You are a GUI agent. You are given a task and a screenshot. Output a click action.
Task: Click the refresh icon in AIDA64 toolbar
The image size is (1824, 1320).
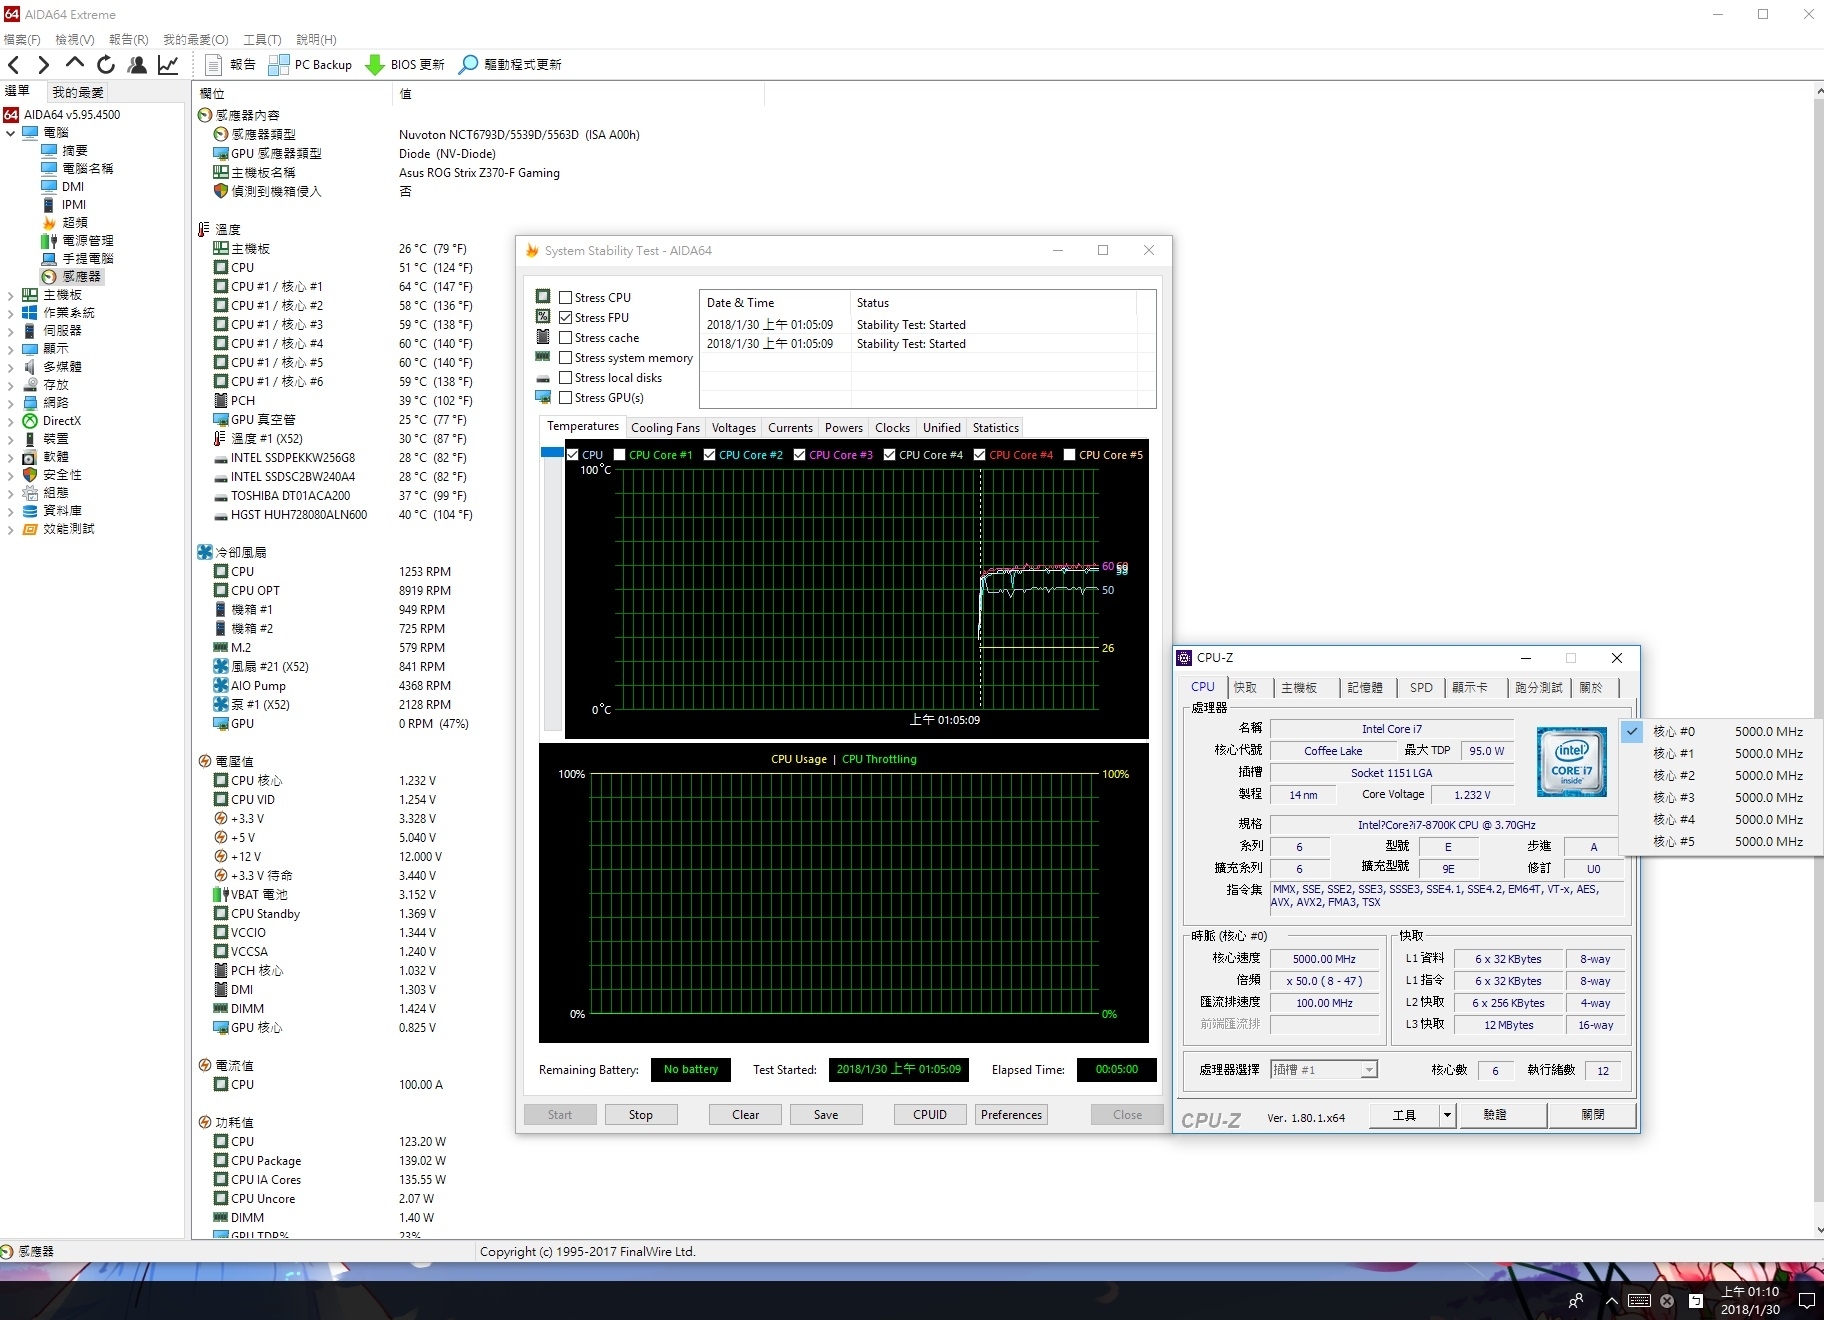(106, 65)
